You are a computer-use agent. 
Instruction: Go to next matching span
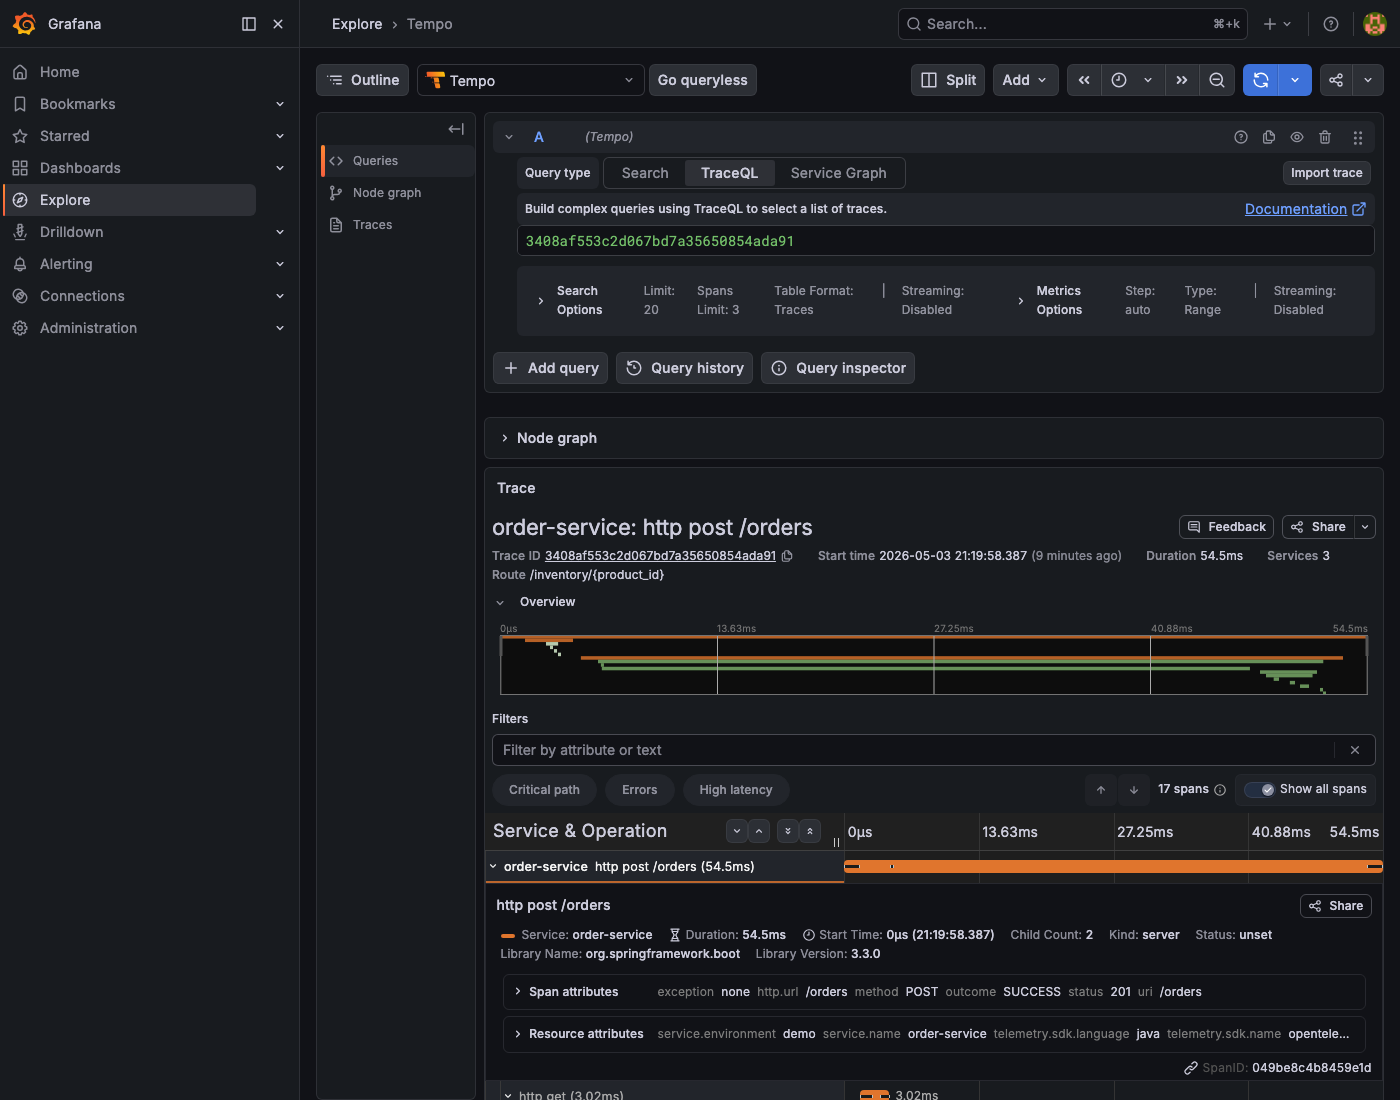click(1134, 790)
